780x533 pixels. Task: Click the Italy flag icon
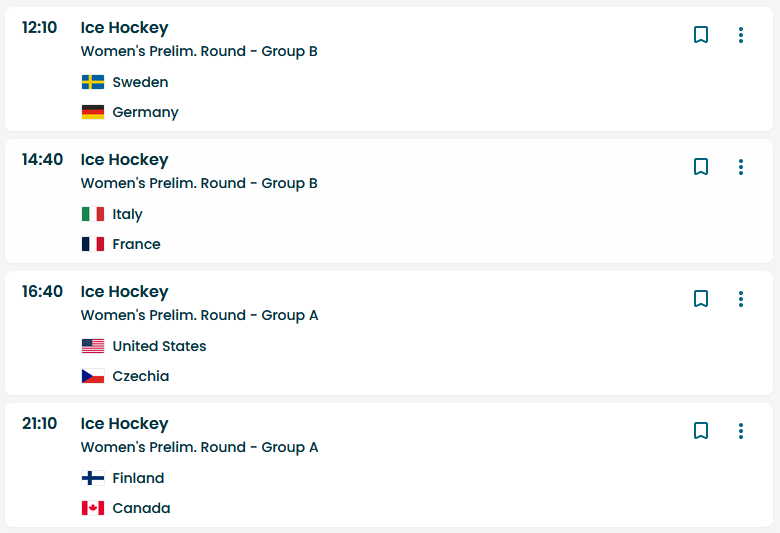pyautogui.click(x=93, y=214)
